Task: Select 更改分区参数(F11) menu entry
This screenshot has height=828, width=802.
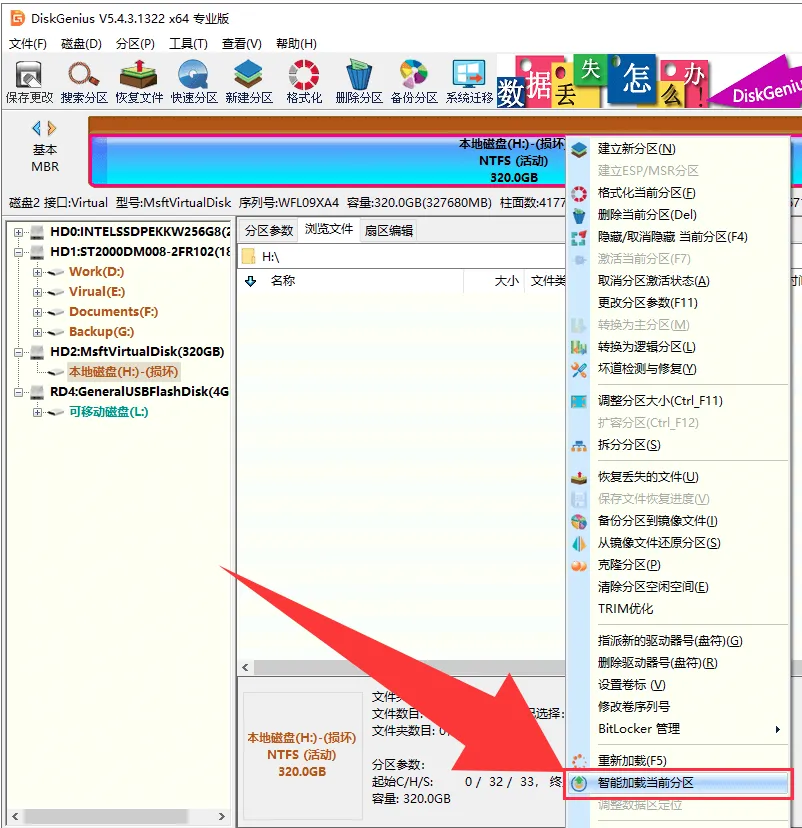Action: 678,303
